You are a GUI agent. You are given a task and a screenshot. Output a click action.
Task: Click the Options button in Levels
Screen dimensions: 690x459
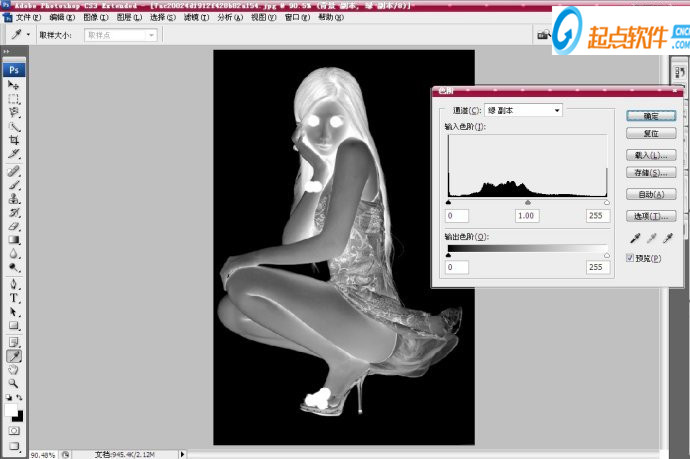pyautogui.click(x=651, y=216)
